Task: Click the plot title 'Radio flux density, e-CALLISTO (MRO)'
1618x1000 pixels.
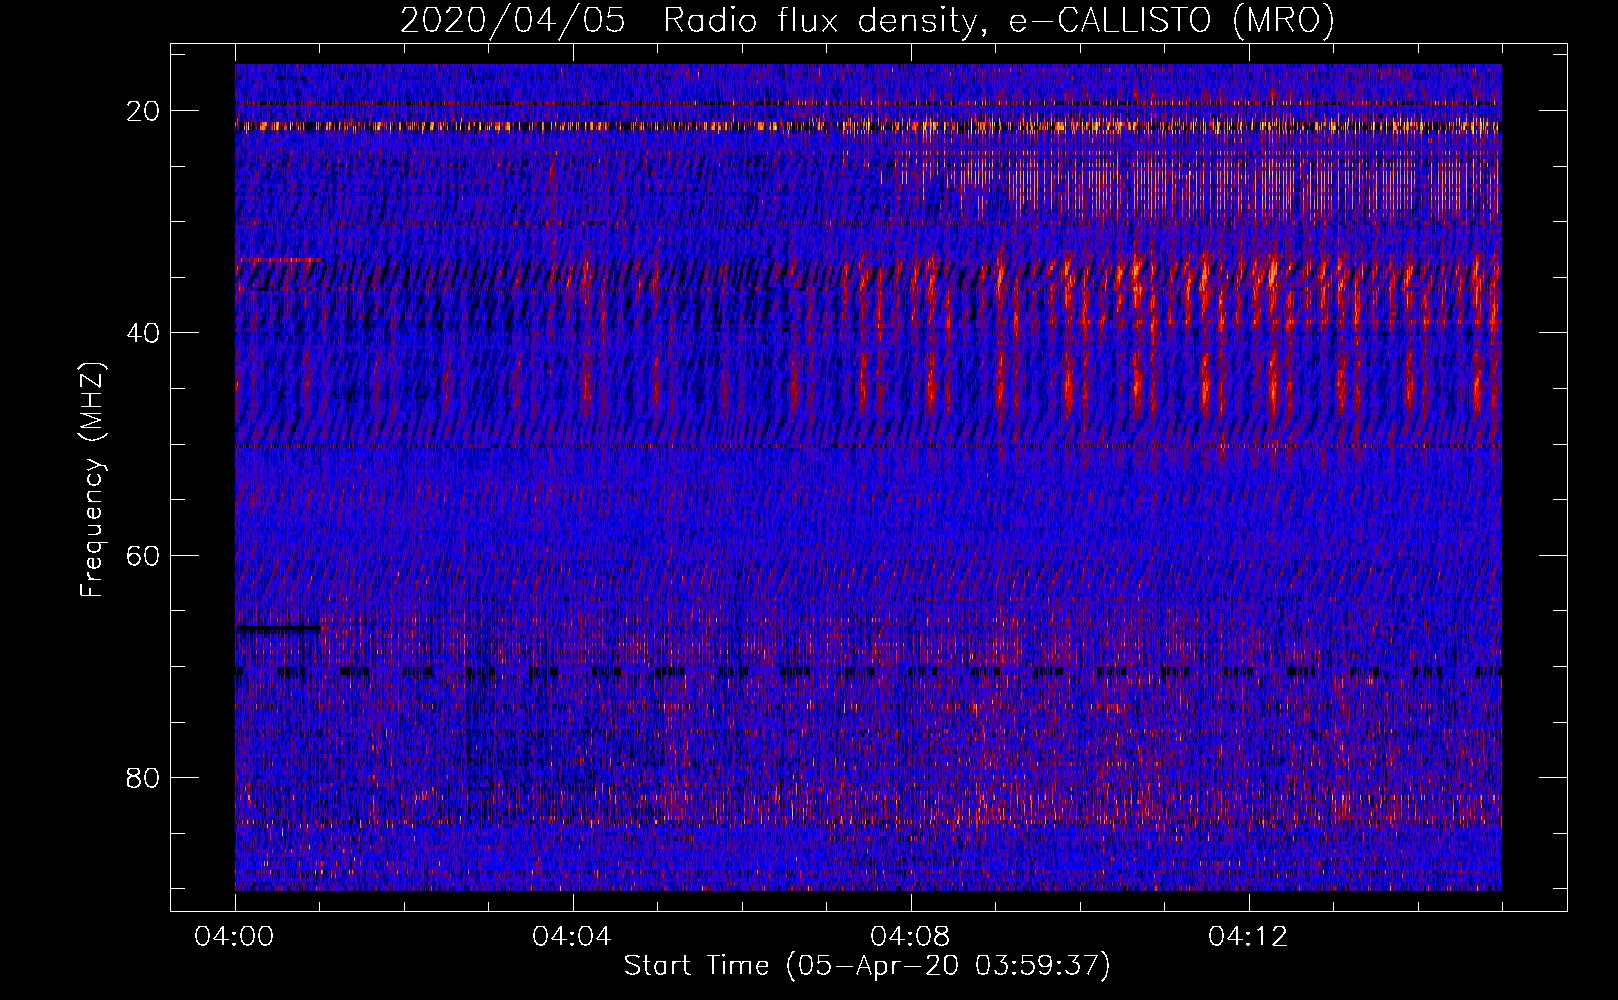Action: point(998,21)
